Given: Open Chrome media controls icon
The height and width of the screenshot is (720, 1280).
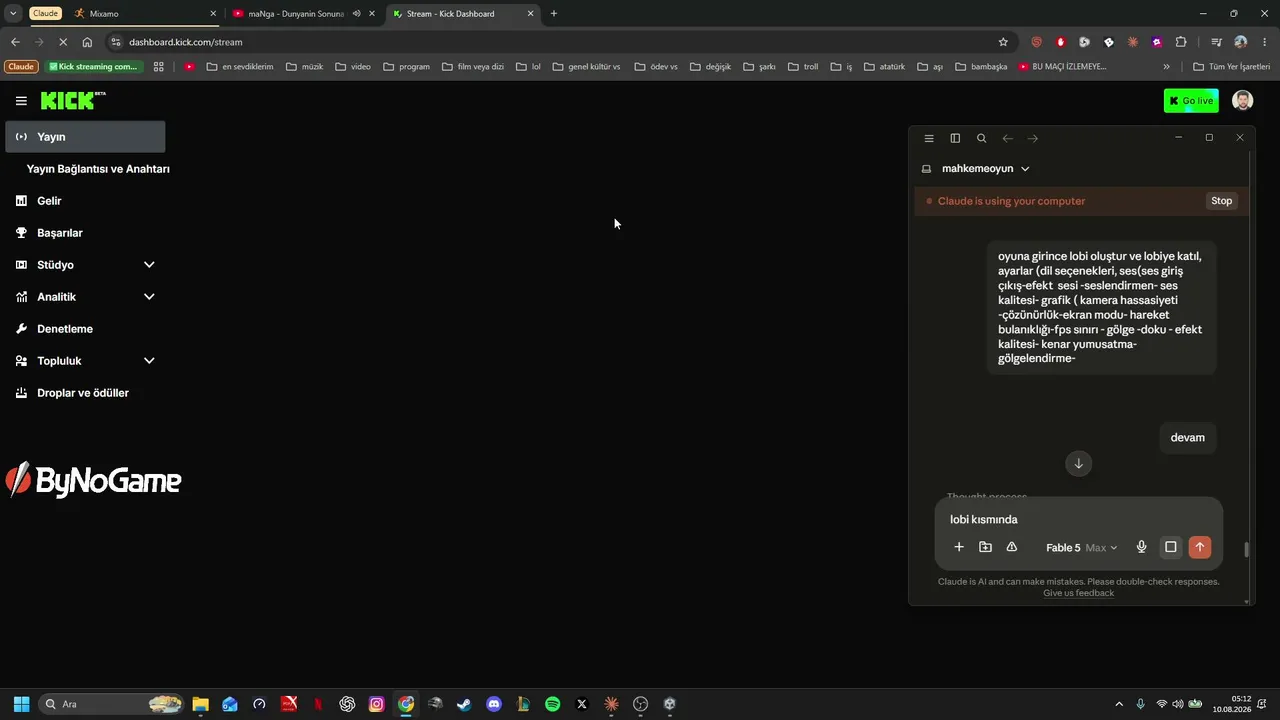Looking at the screenshot, I should (x=1216, y=42).
